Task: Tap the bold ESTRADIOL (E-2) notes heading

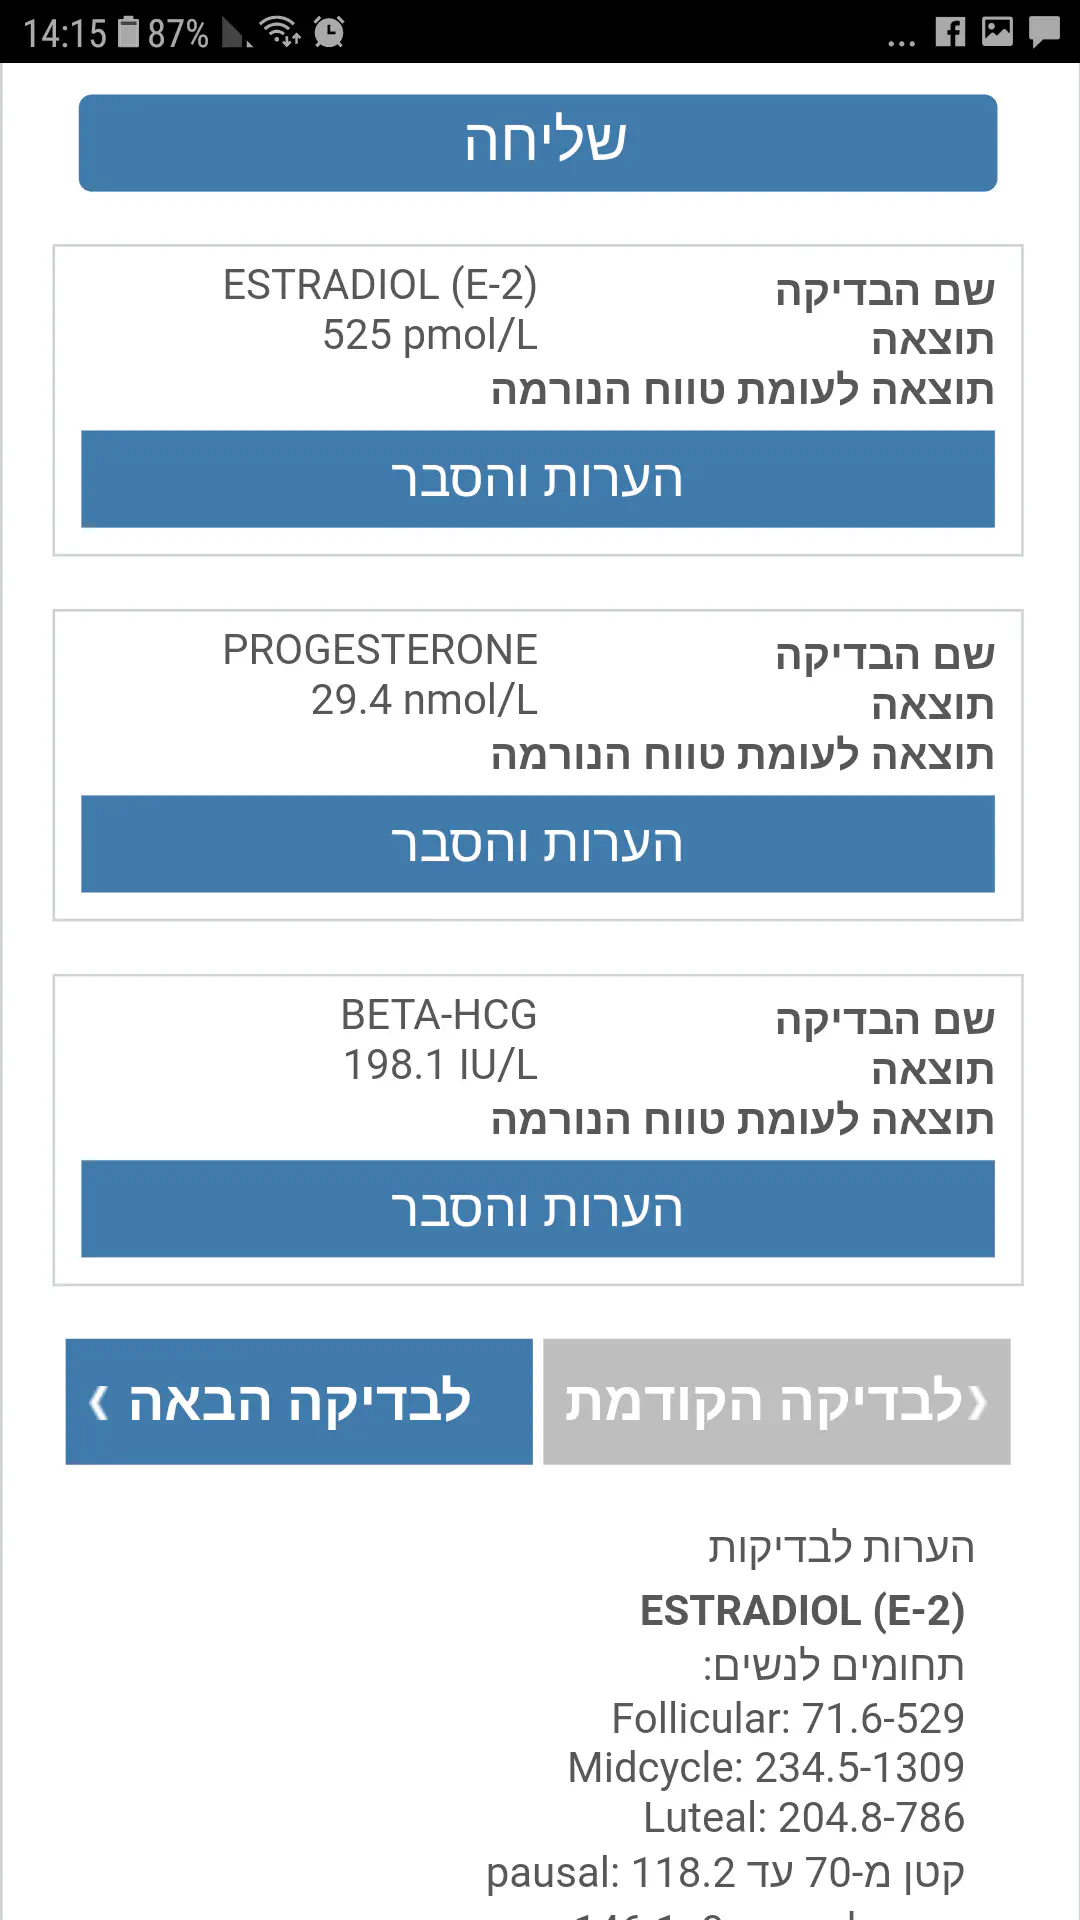Action: (802, 1611)
